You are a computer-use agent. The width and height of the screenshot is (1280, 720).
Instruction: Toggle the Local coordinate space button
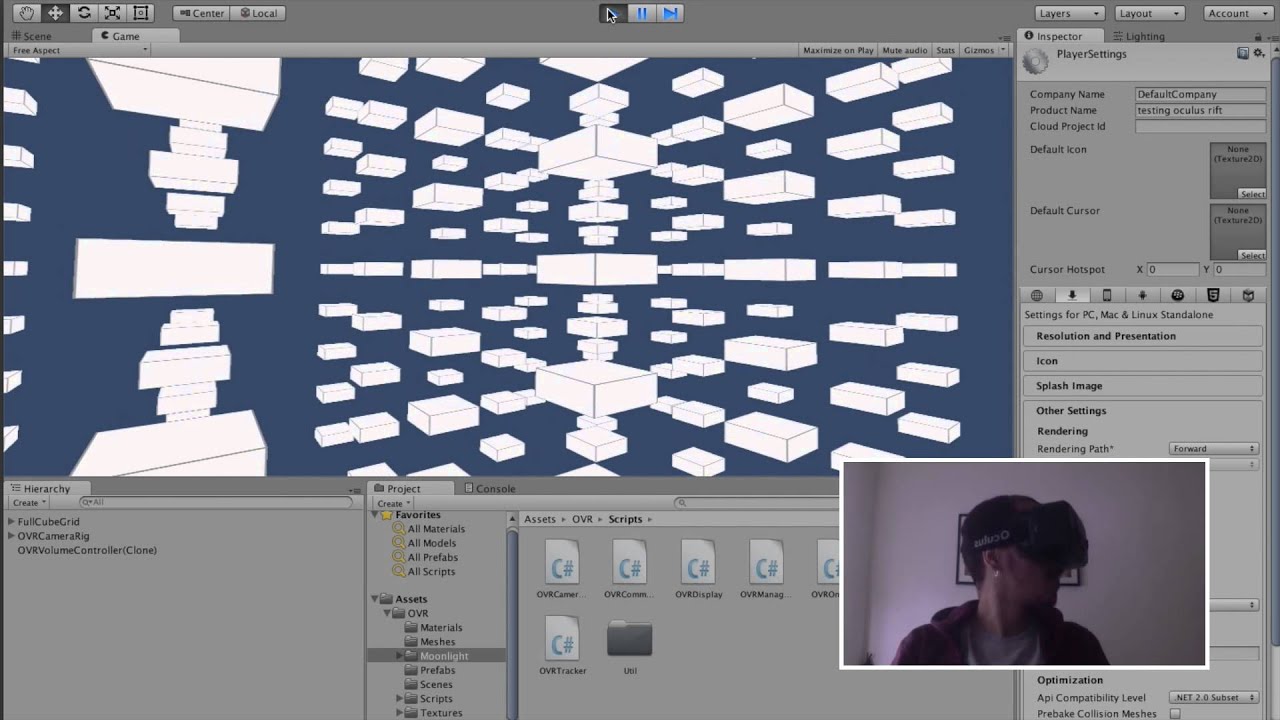click(x=257, y=13)
